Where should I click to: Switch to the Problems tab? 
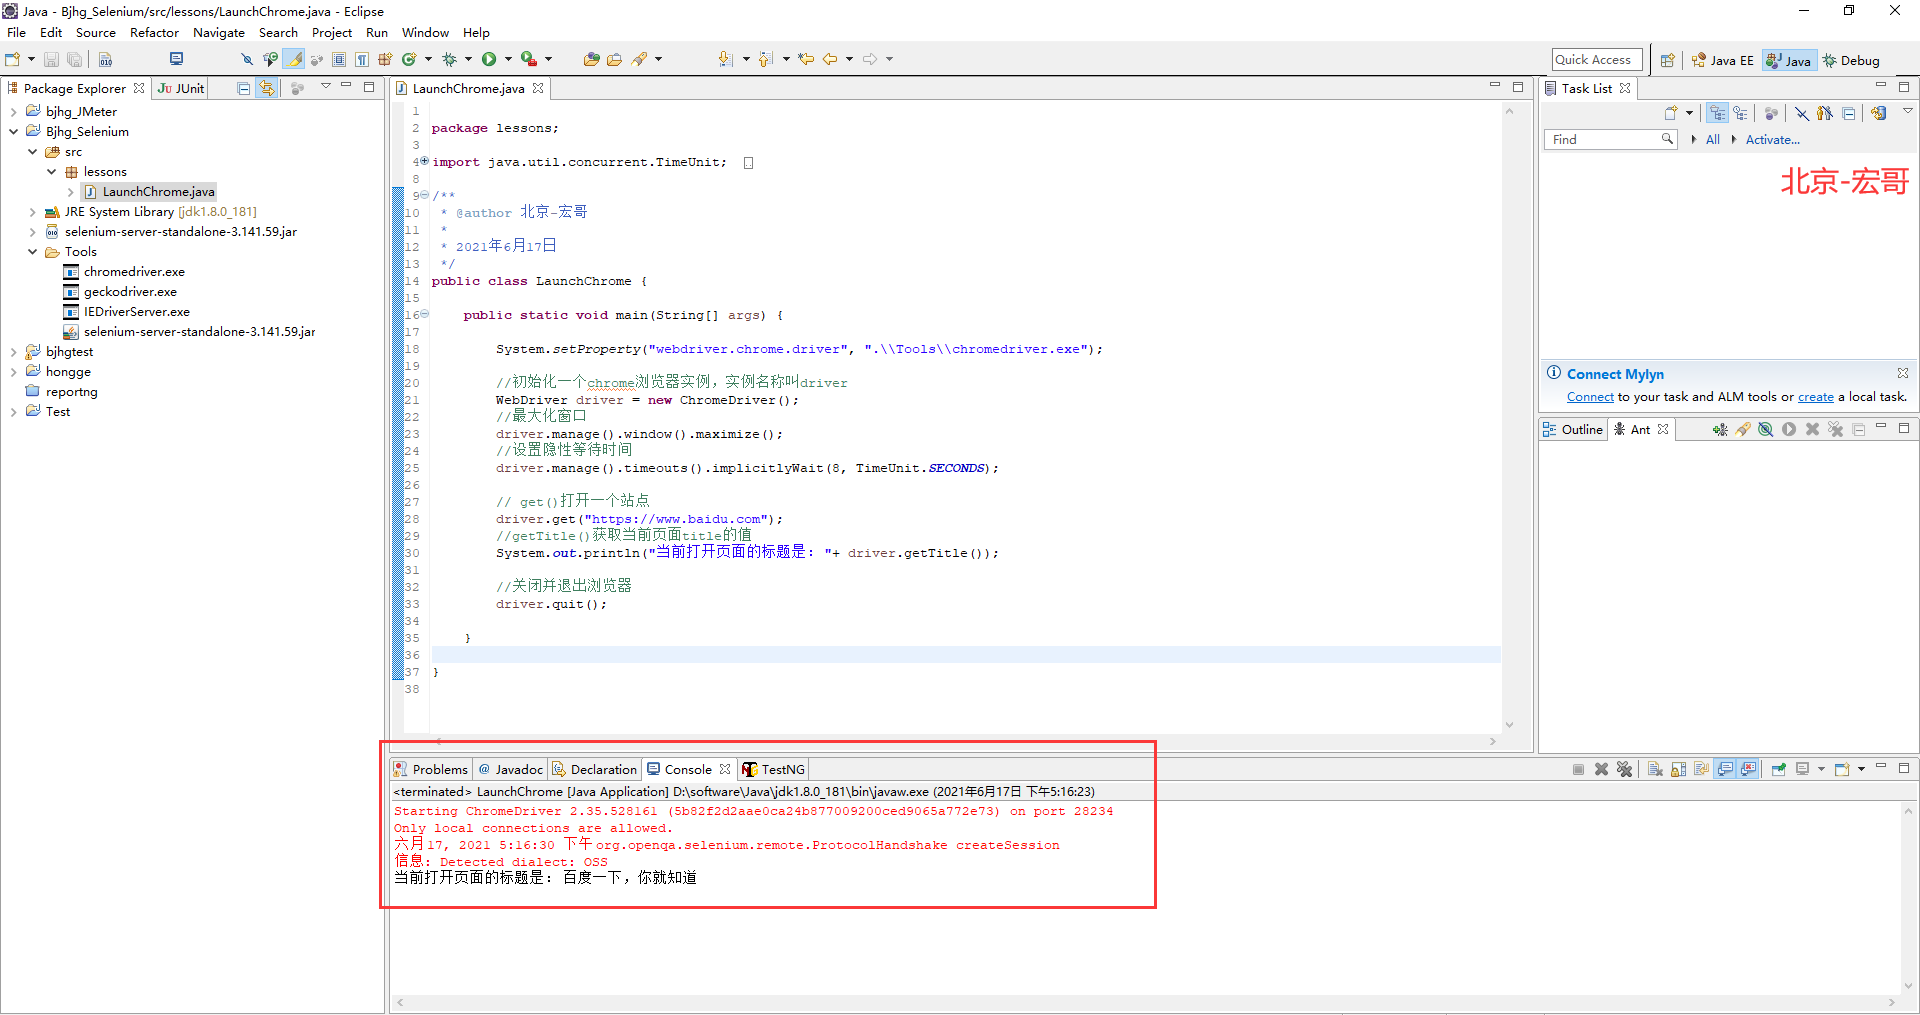[431, 770]
